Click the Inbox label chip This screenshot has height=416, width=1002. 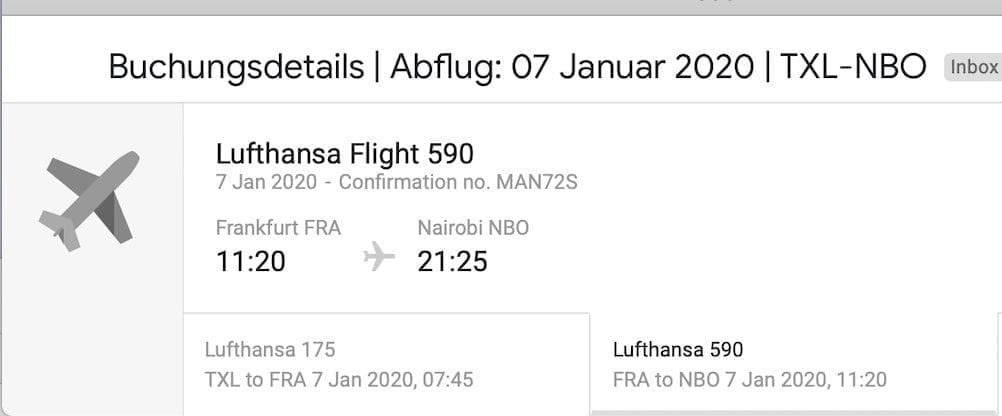[x=973, y=68]
